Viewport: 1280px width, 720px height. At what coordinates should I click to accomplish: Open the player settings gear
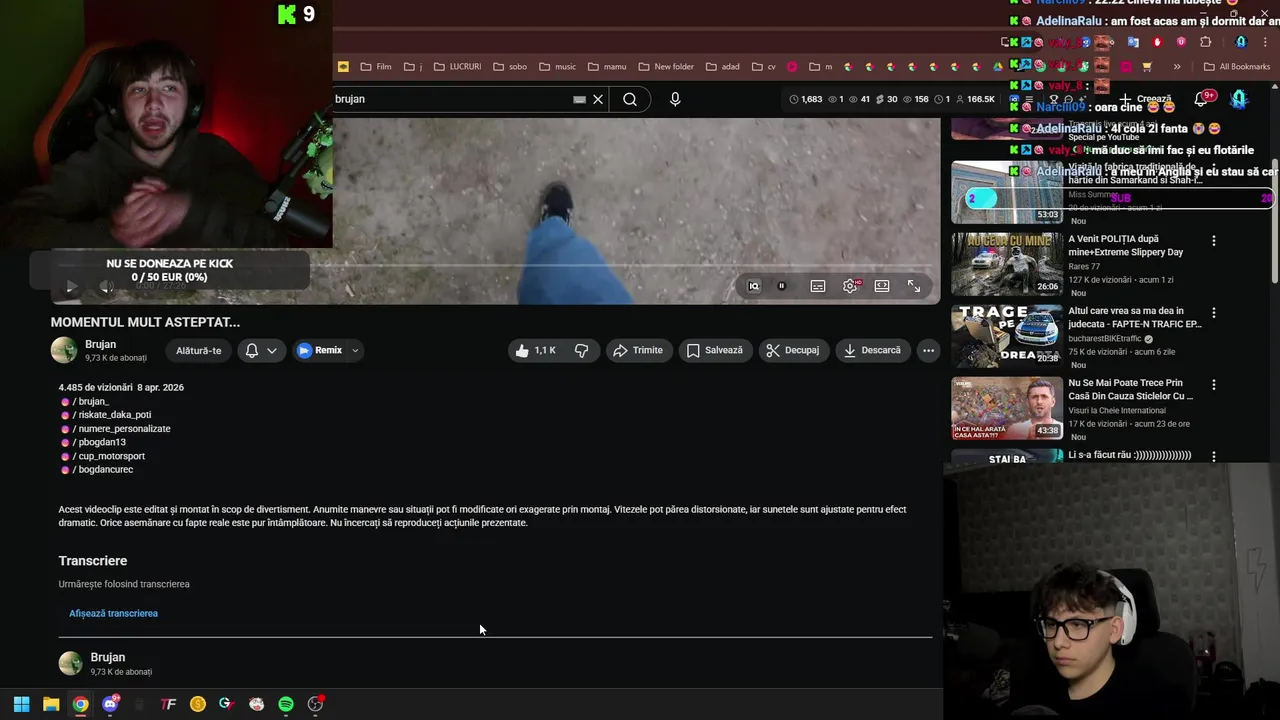[x=850, y=286]
